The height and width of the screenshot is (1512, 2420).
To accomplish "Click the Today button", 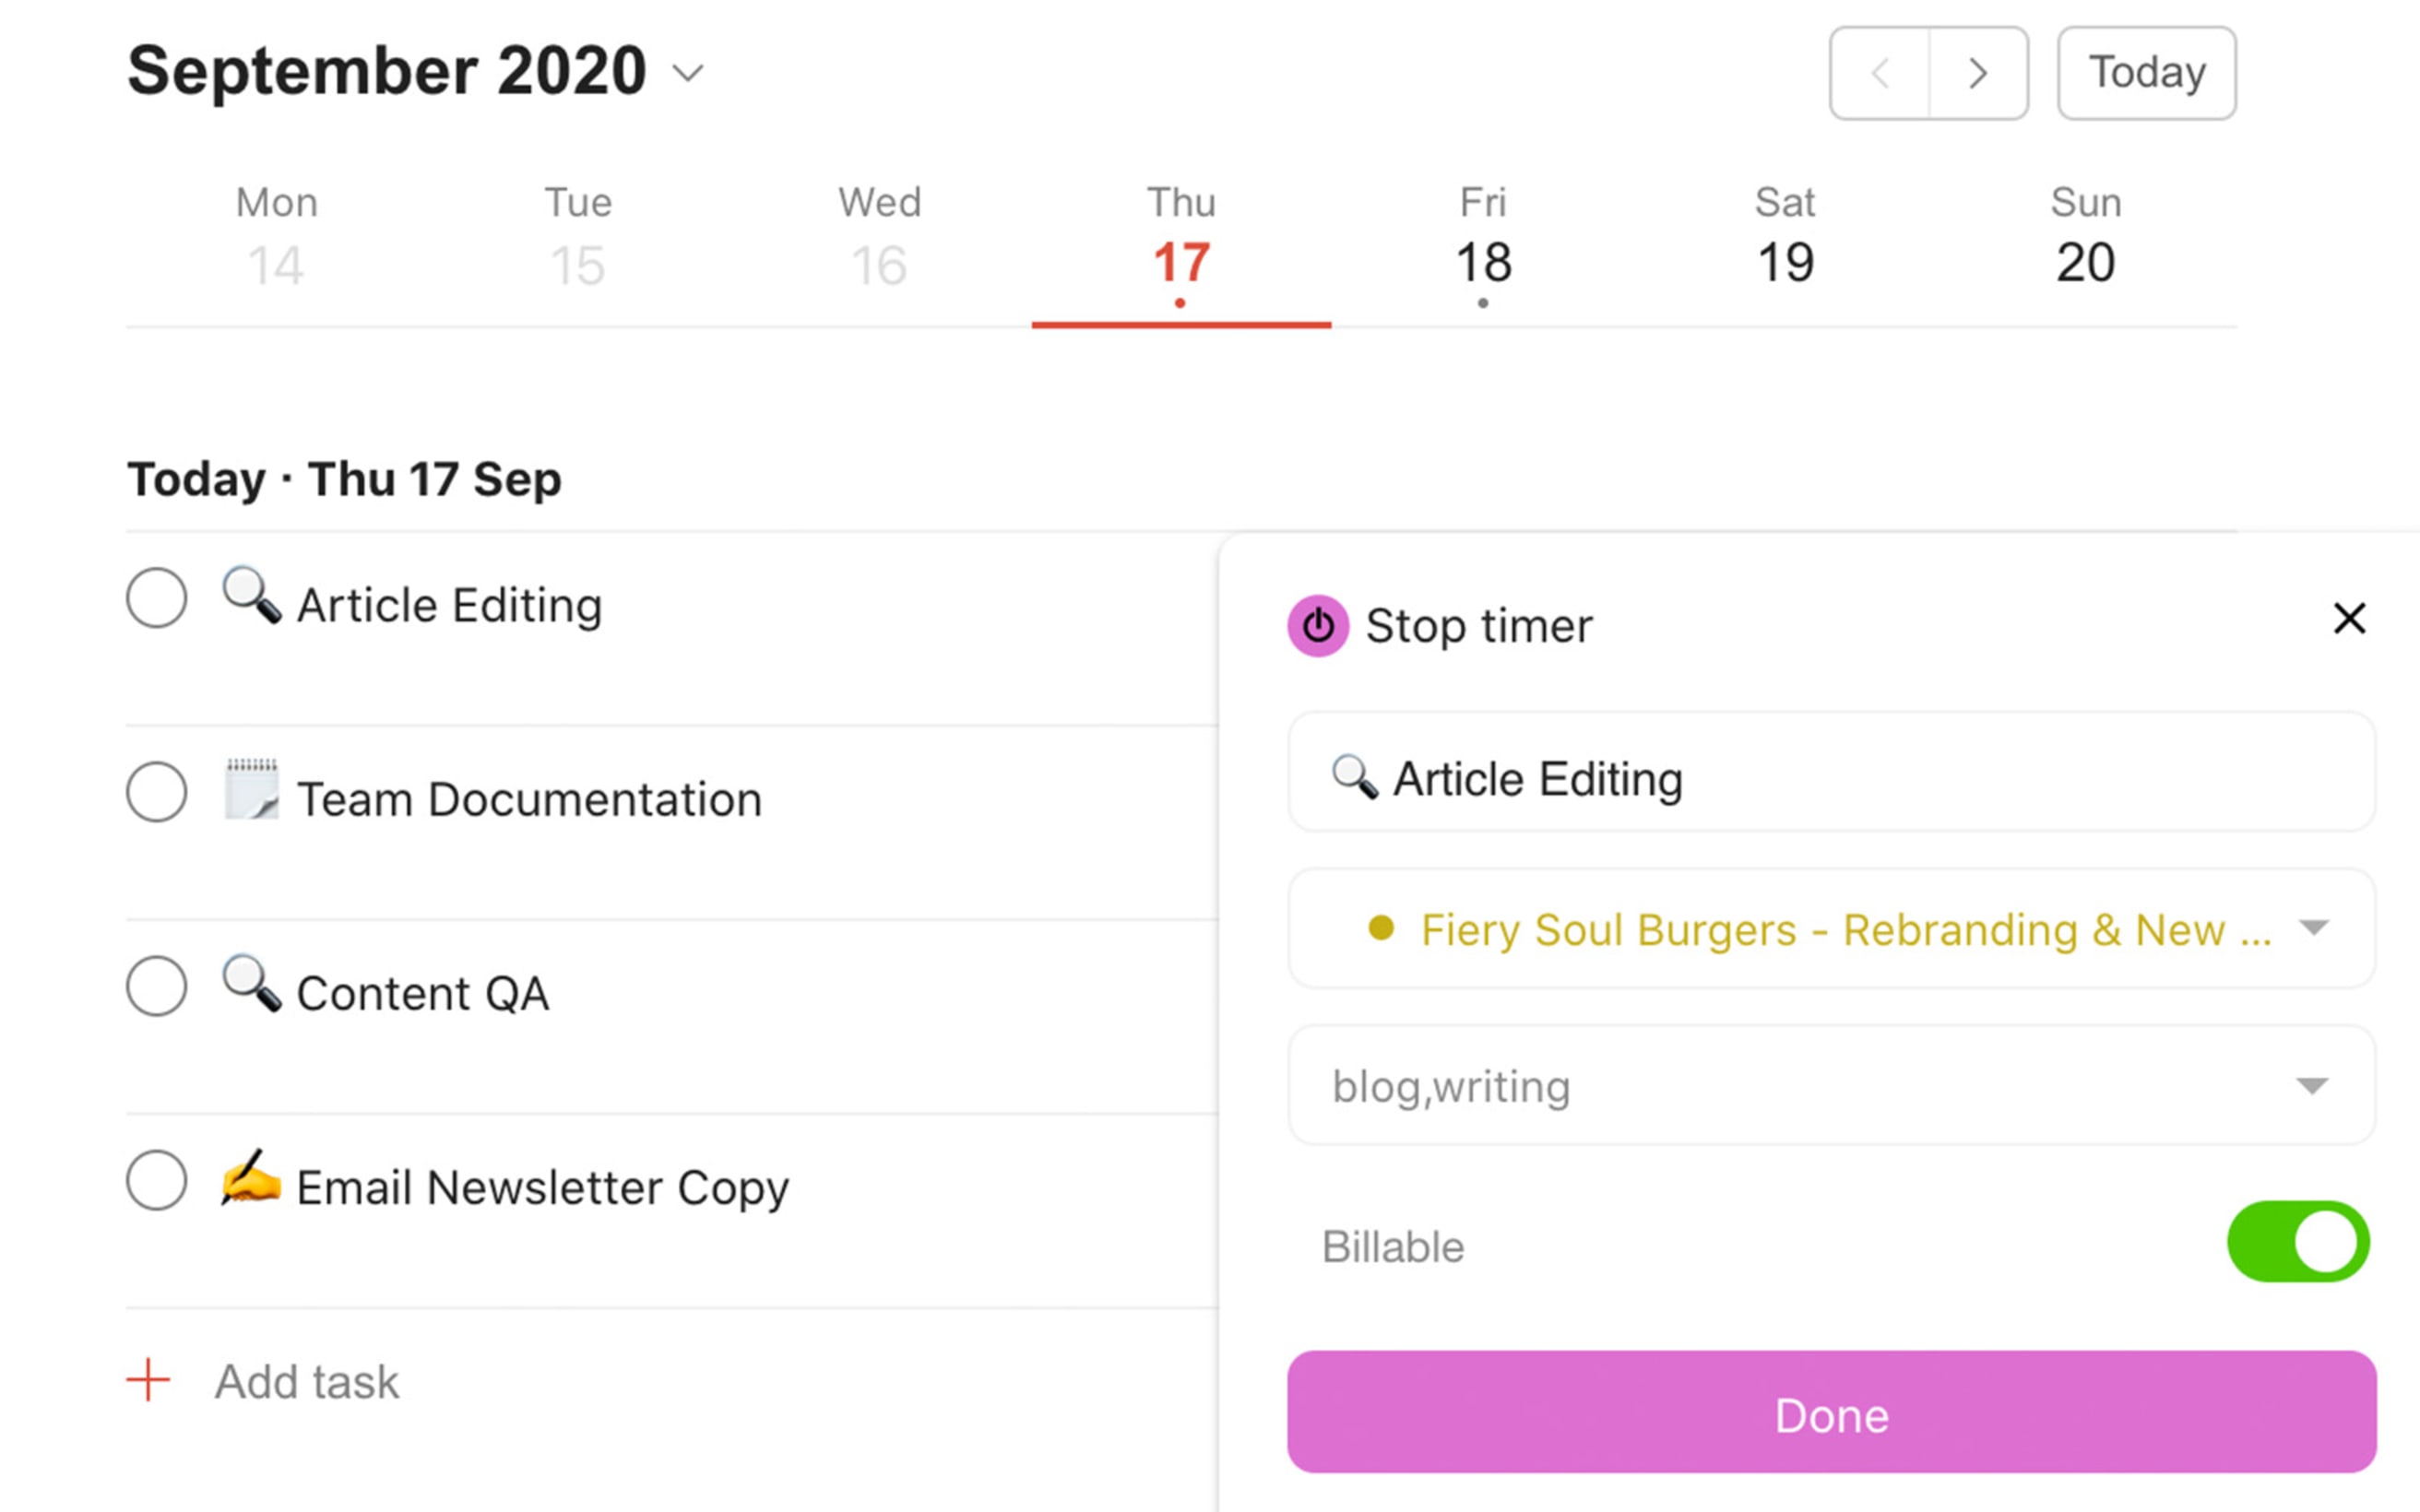I will pos(2146,72).
